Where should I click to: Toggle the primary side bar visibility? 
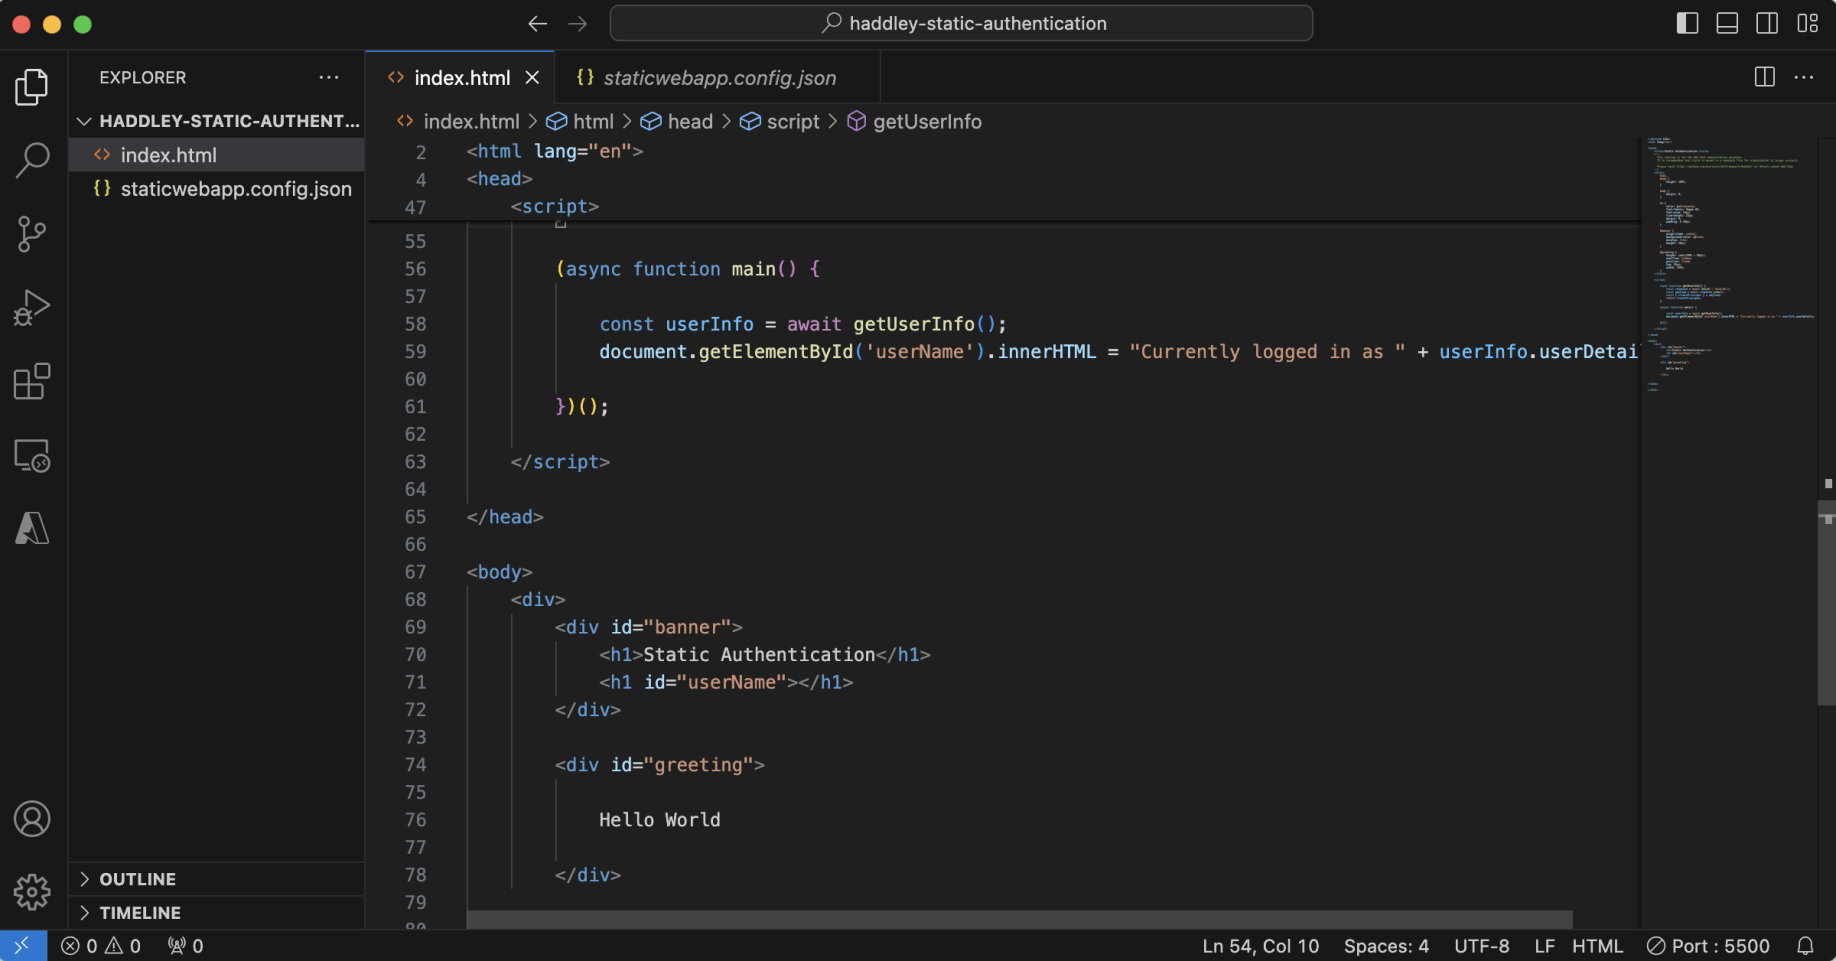click(x=1687, y=23)
